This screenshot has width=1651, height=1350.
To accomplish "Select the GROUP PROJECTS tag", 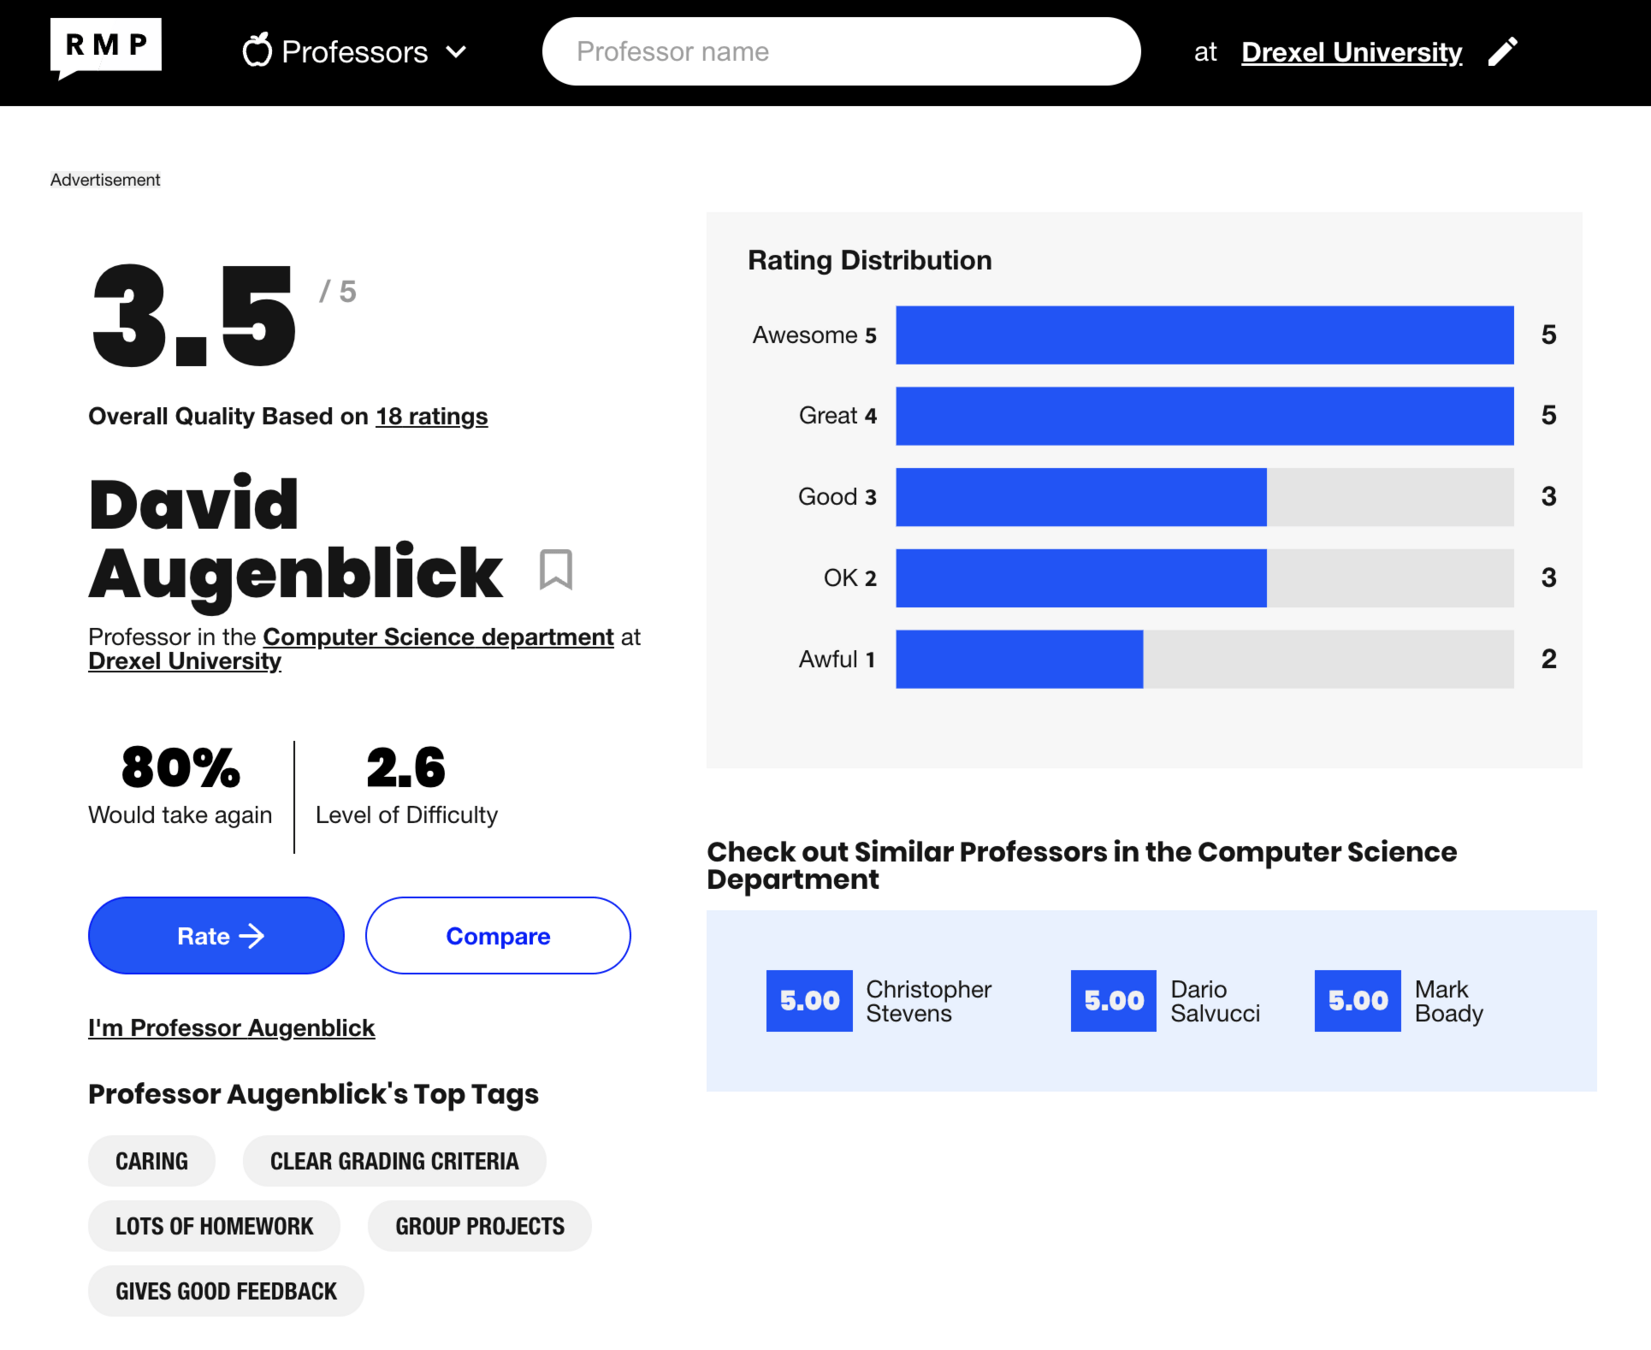I will [480, 1226].
